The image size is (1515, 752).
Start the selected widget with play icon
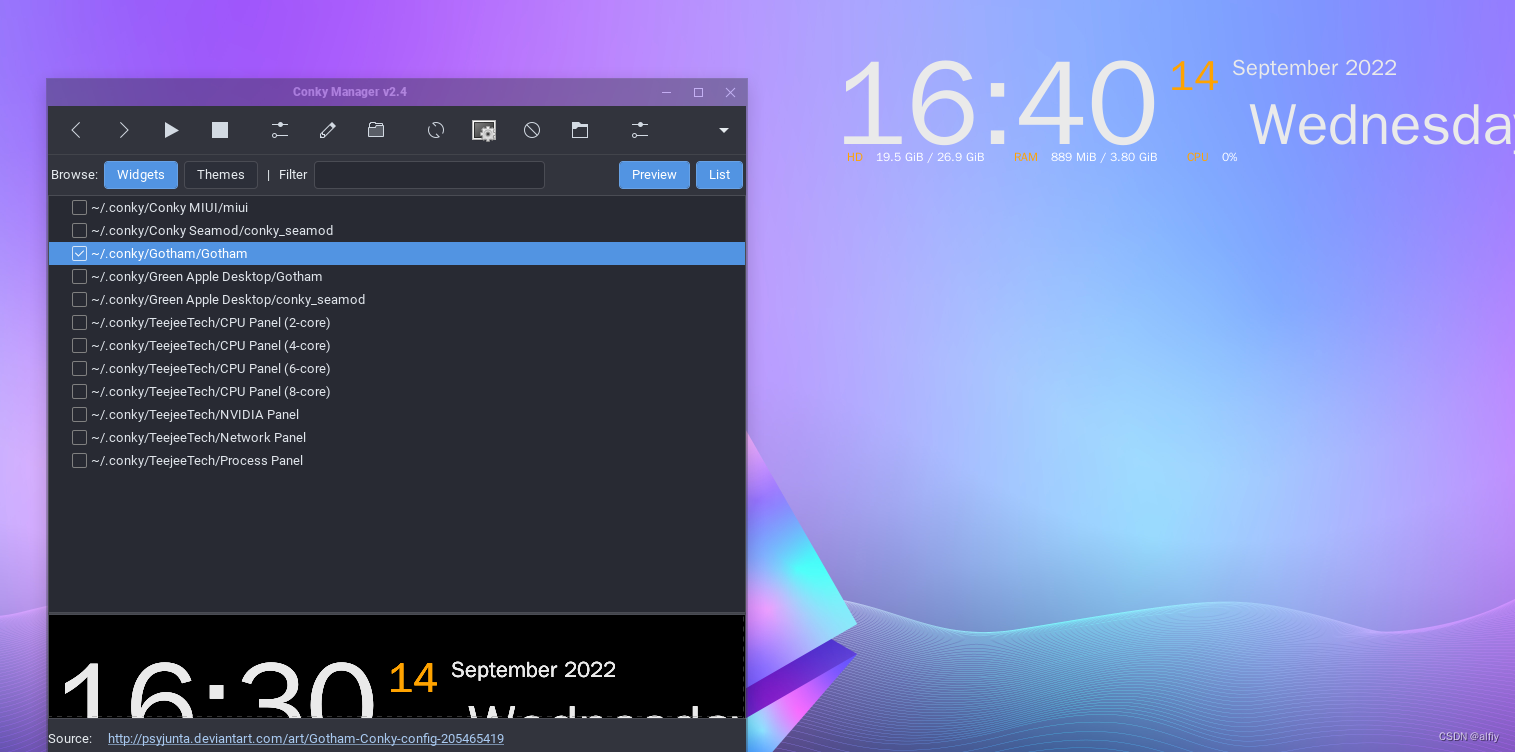point(172,130)
